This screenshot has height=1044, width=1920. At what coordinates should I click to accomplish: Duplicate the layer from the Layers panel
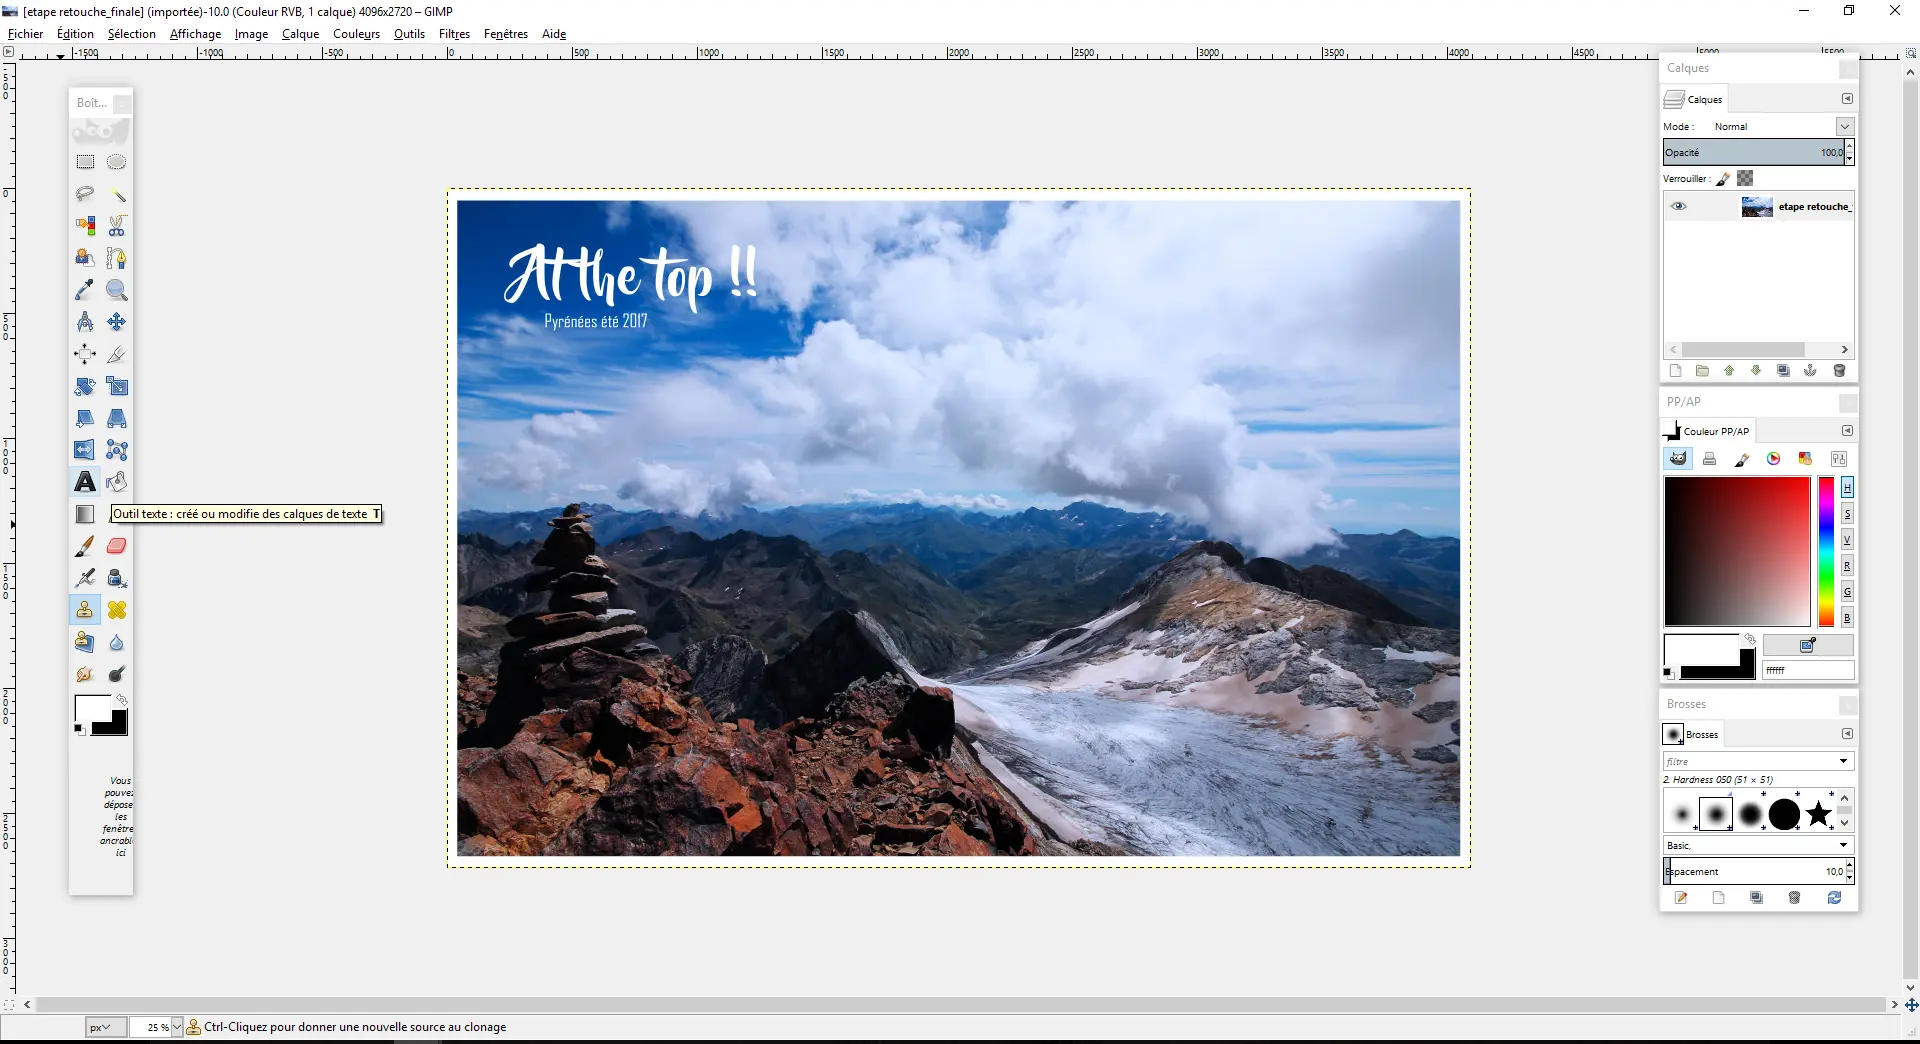(x=1784, y=370)
